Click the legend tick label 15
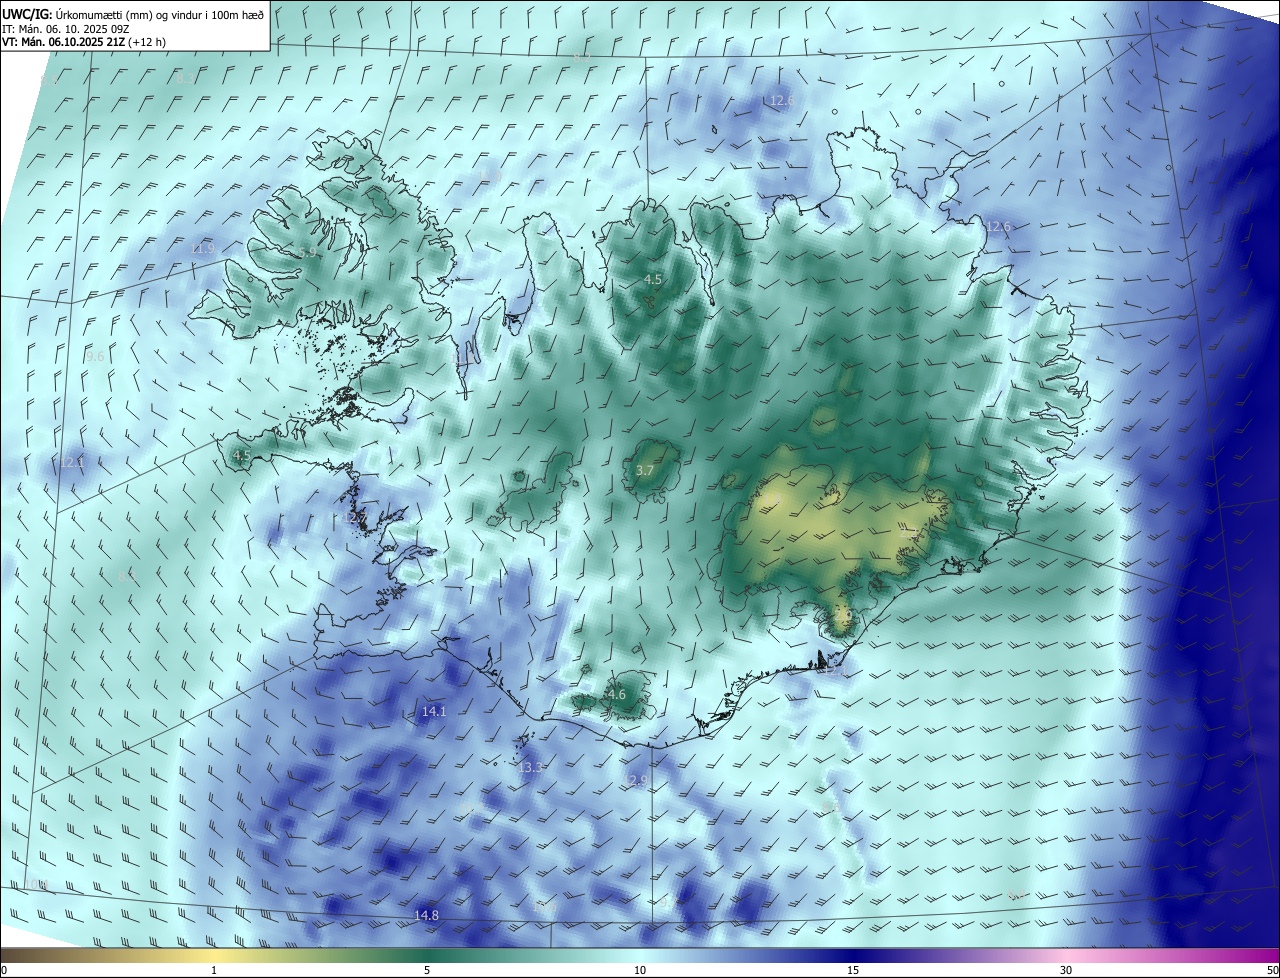The image size is (1280, 978). pos(853,970)
